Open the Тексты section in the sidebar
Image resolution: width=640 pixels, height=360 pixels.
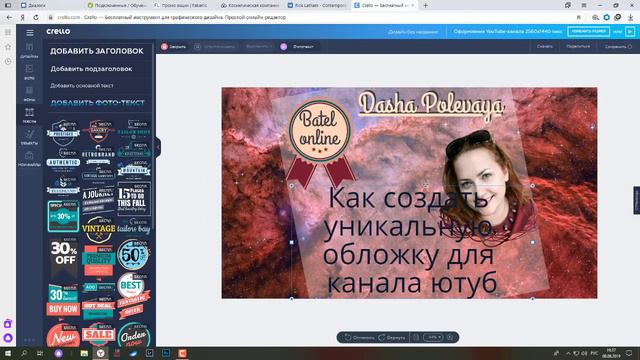coord(29,115)
